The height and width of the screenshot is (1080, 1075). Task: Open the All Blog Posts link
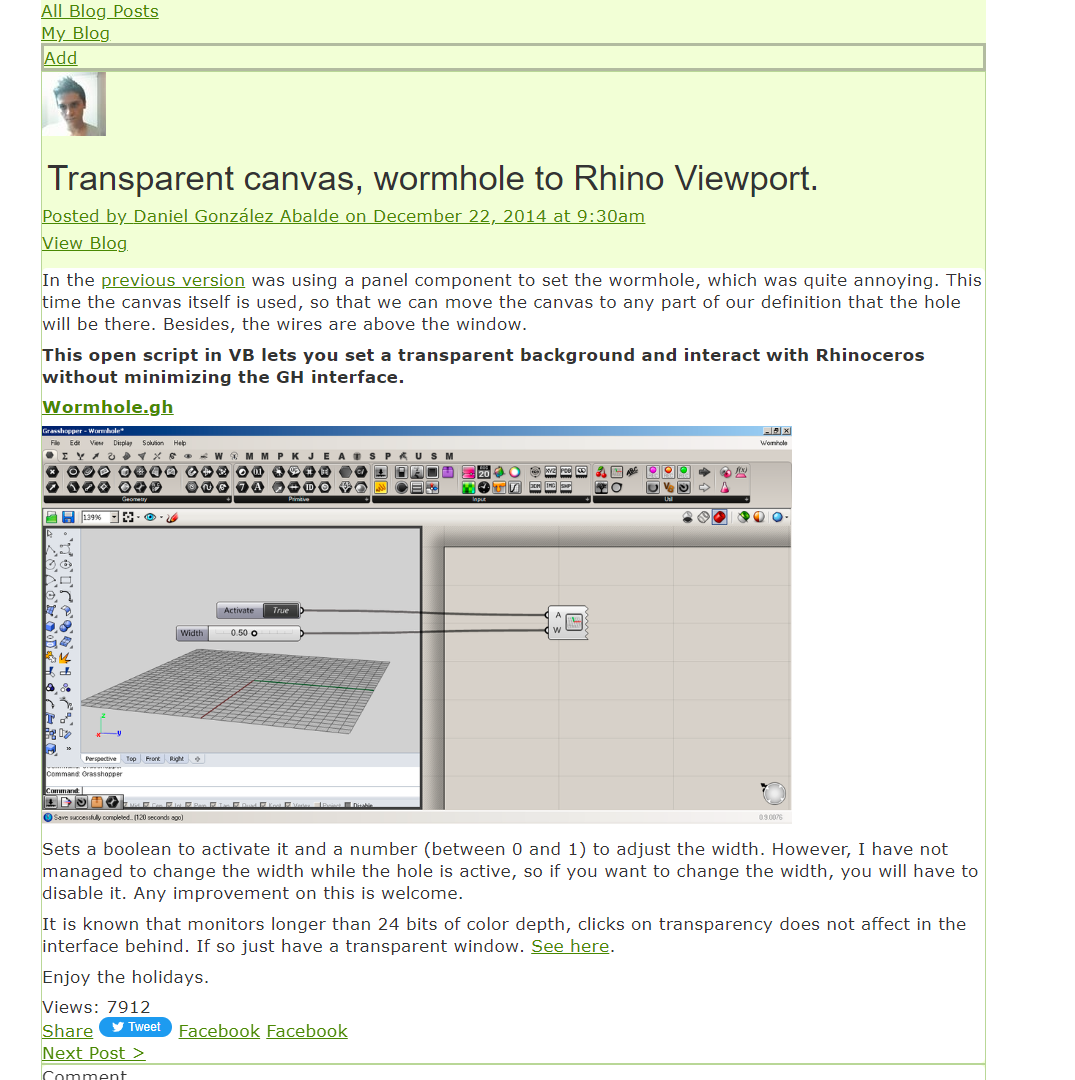[100, 11]
